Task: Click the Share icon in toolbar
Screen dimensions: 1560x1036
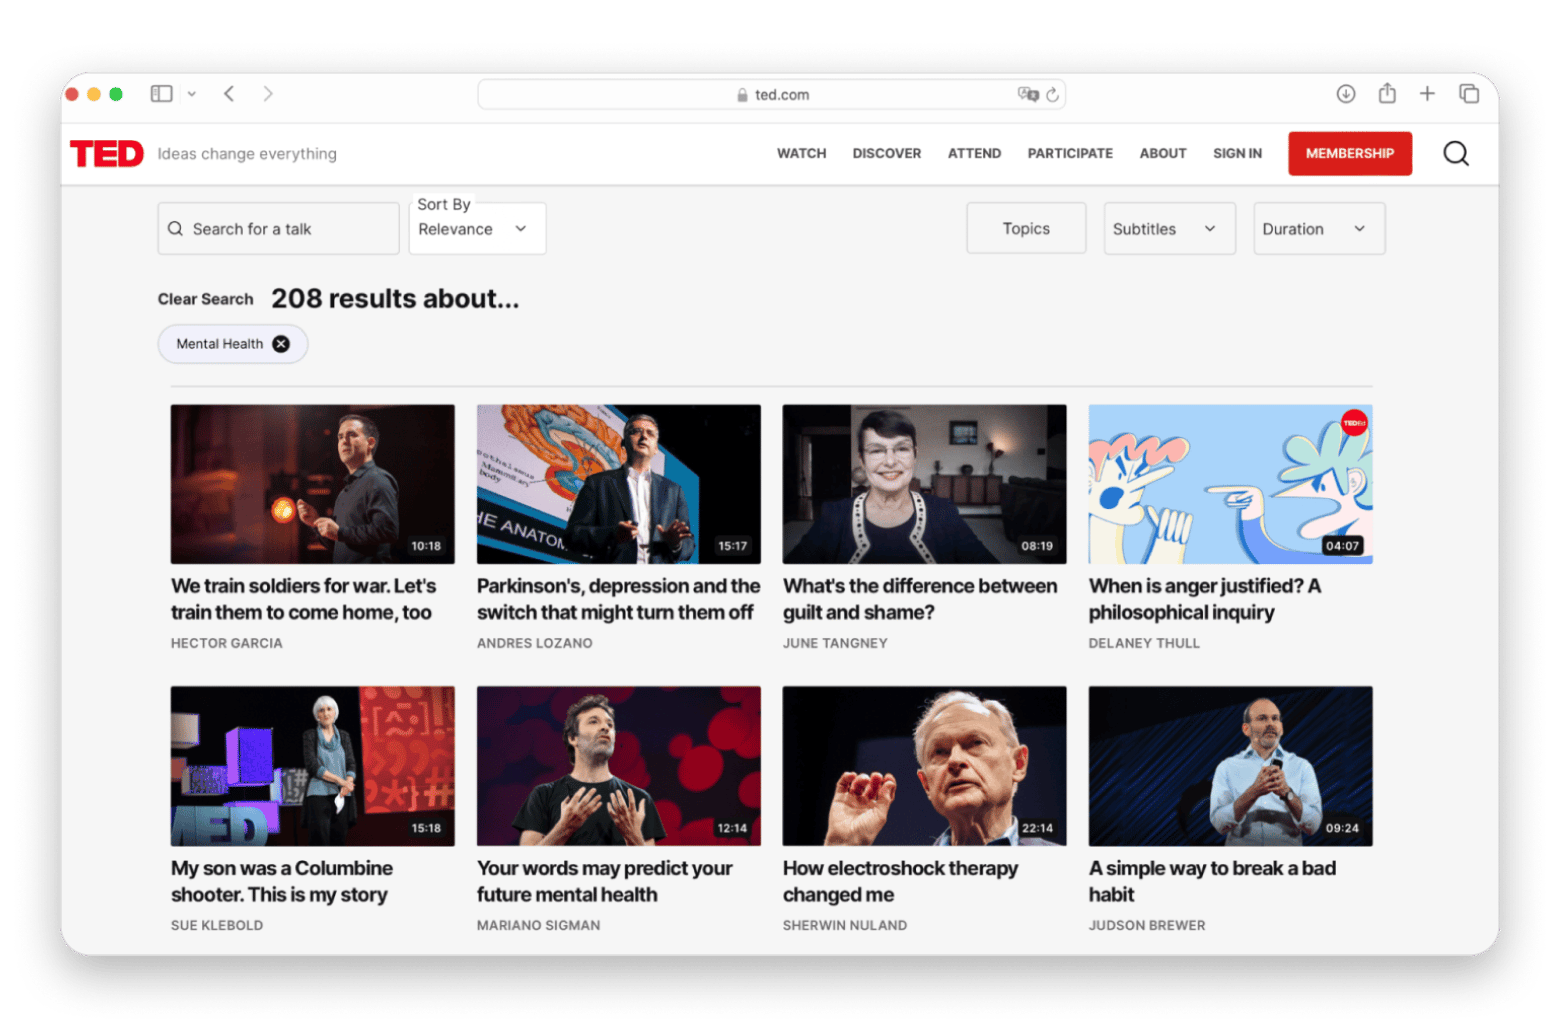Action: pos(1386,94)
